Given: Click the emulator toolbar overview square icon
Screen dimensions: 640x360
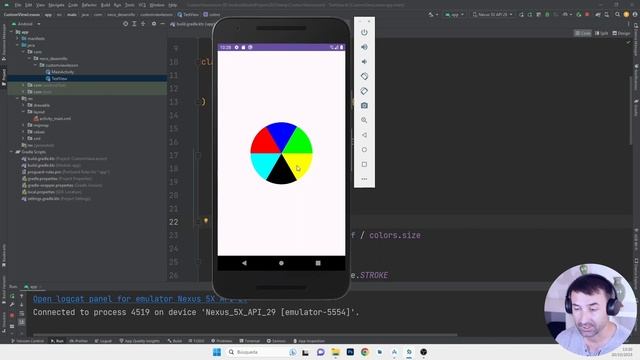Looking at the screenshot, I should 364,164.
